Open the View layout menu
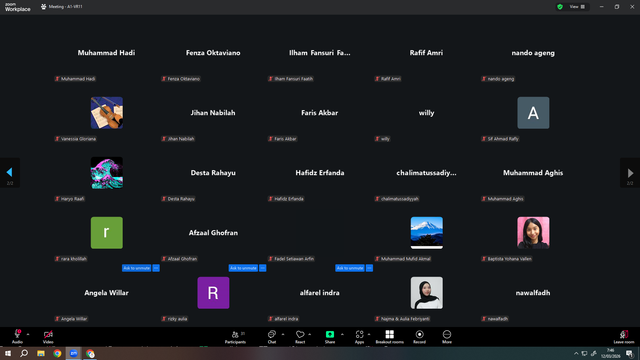The height and width of the screenshot is (360, 640). tap(577, 7)
